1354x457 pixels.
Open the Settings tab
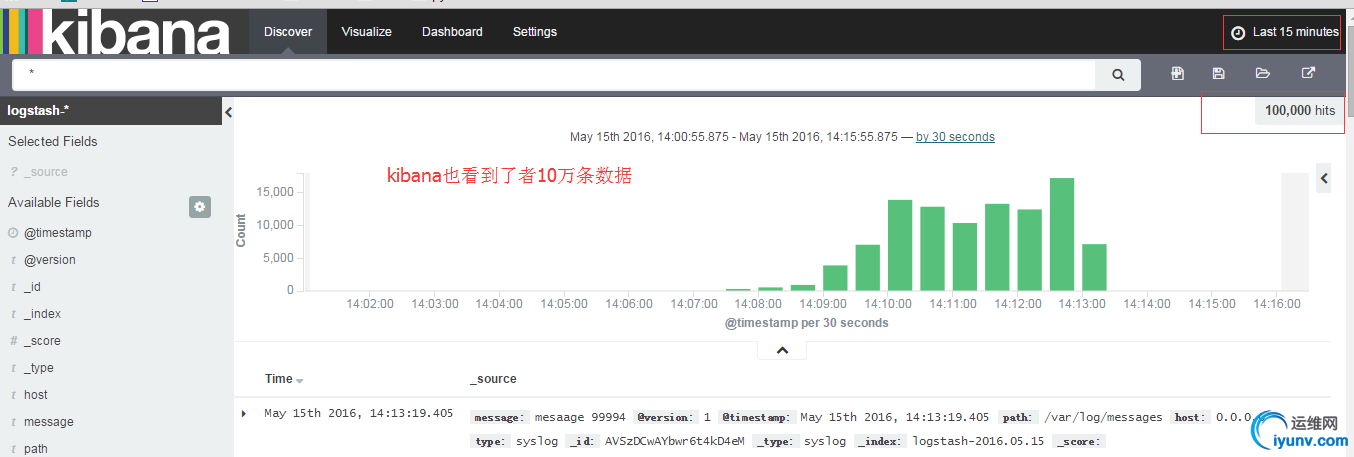[535, 32]
